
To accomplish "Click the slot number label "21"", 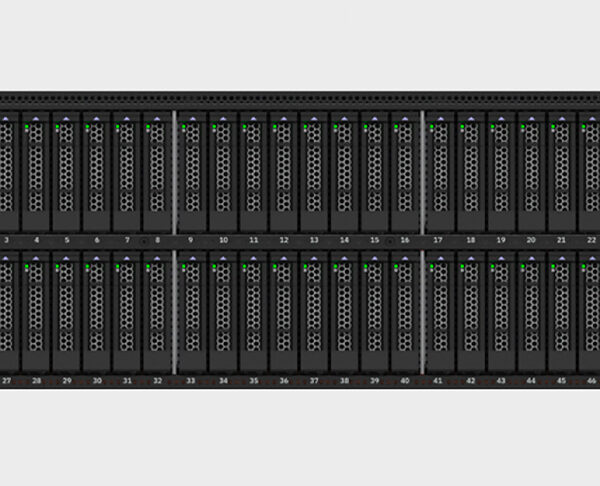I will [561, 240].
